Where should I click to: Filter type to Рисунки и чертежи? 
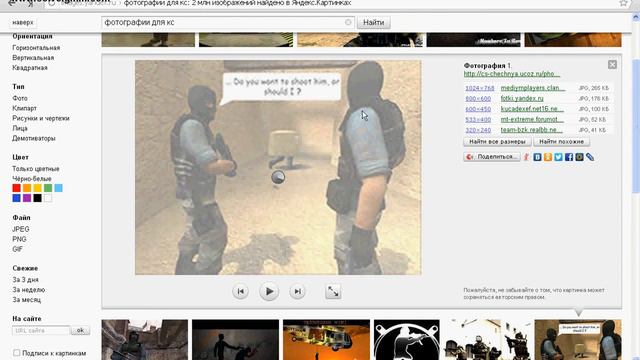[x=41, y=118]
